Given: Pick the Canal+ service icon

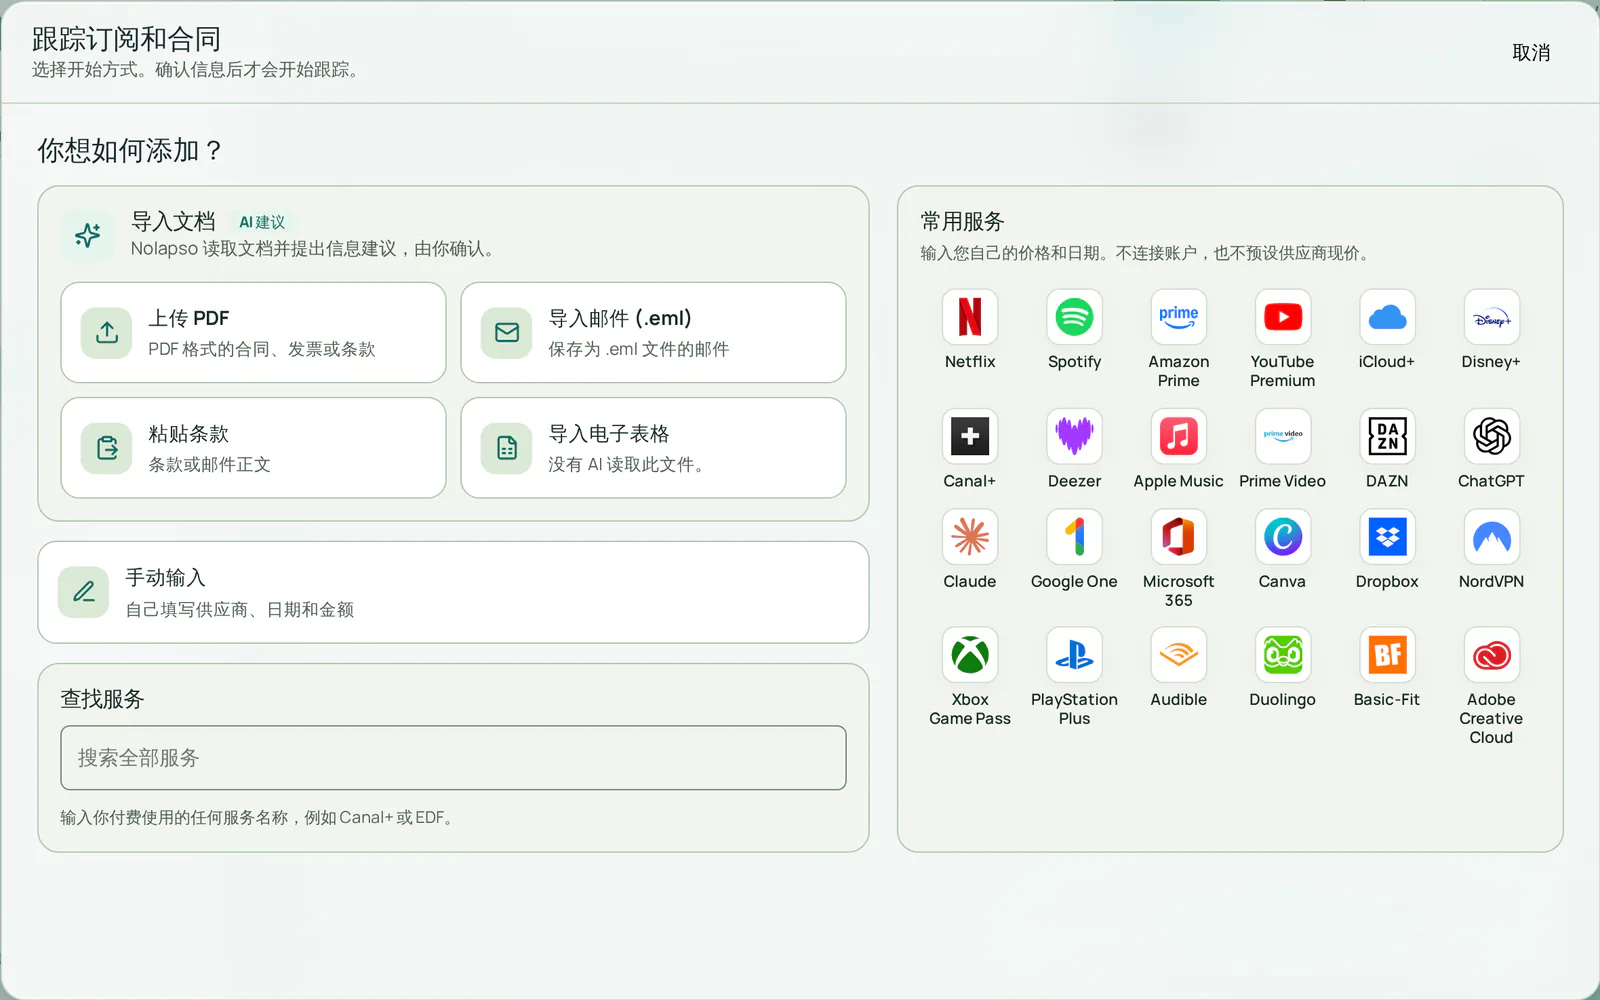Looking at the screenshot, I should (x=970, y=436).
